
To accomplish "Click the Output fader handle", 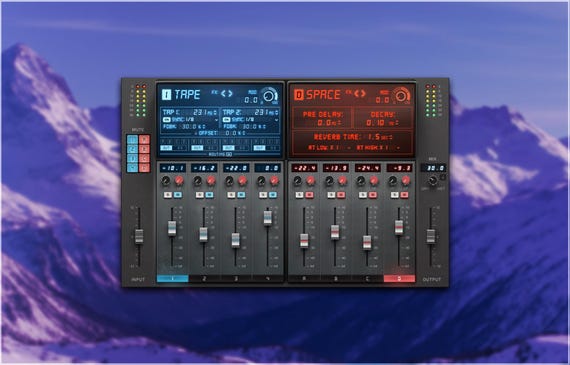I will (x=431, y=236).
